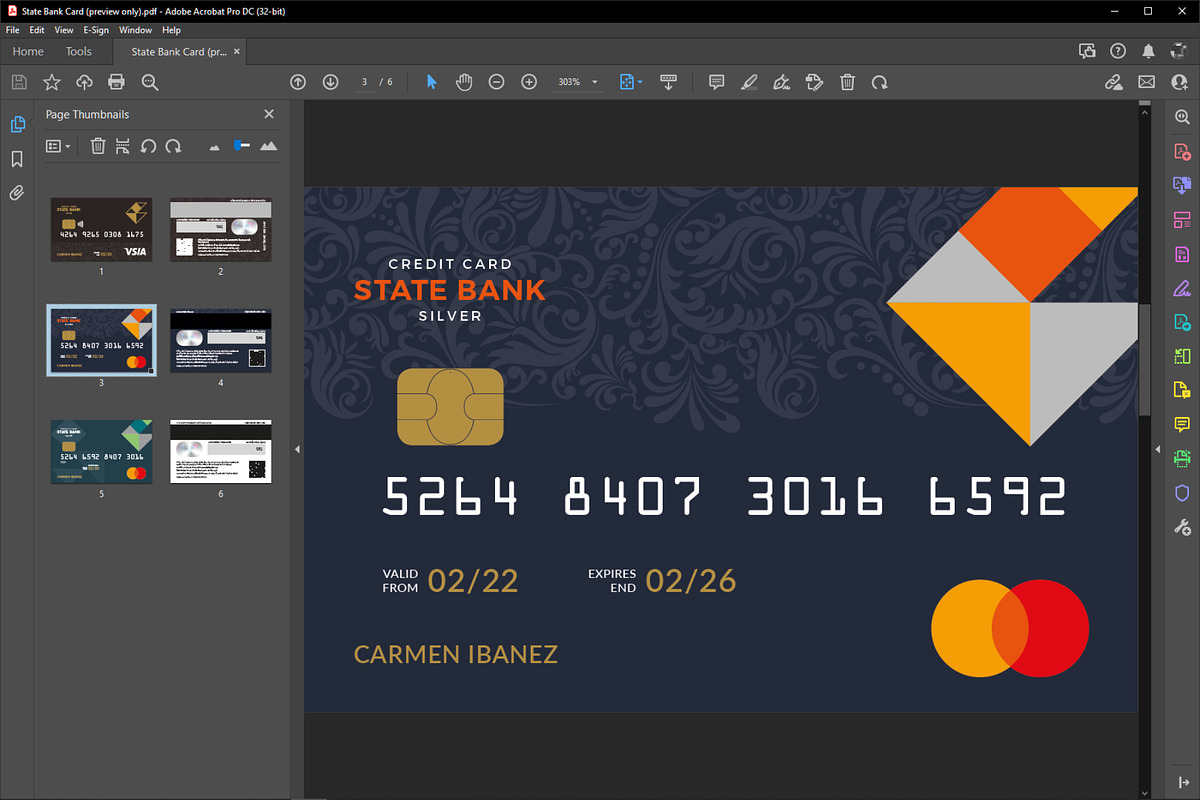Viewport: 1200px width, 800px height.
Task: Open the Bookmarks panel
Action: pyautogui.click(x=17, y=159)
